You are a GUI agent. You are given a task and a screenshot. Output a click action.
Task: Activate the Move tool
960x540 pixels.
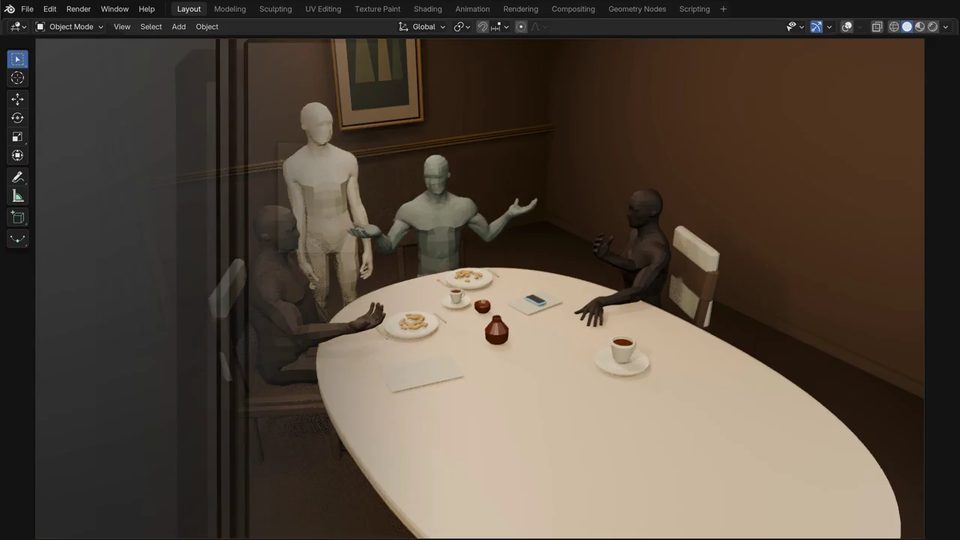point(17,99)
